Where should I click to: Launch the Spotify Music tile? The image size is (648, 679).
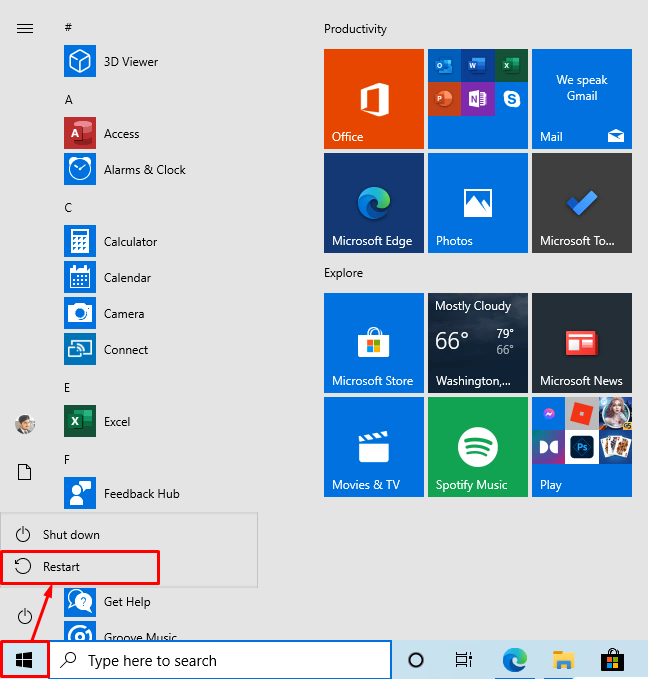pos(478,447)
